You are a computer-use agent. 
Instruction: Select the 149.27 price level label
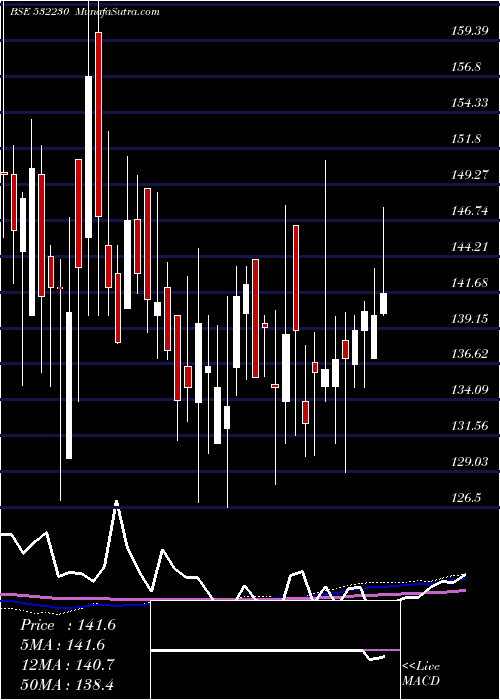[469, 175]
